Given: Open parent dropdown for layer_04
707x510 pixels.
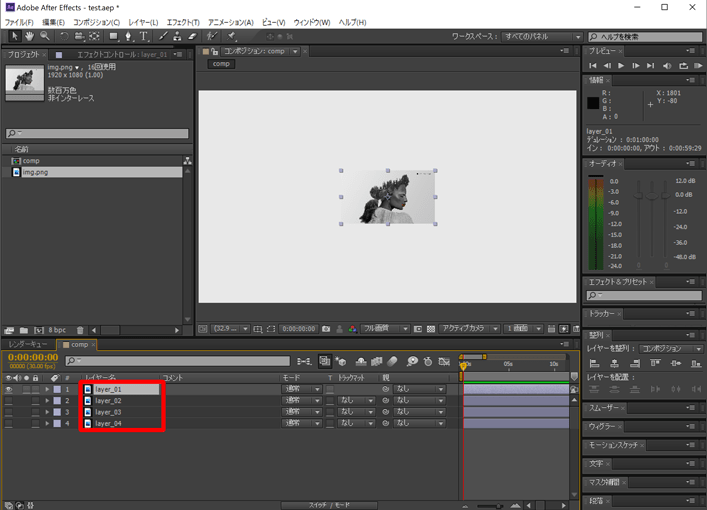Looking at the screenshot, I should 419,423.
